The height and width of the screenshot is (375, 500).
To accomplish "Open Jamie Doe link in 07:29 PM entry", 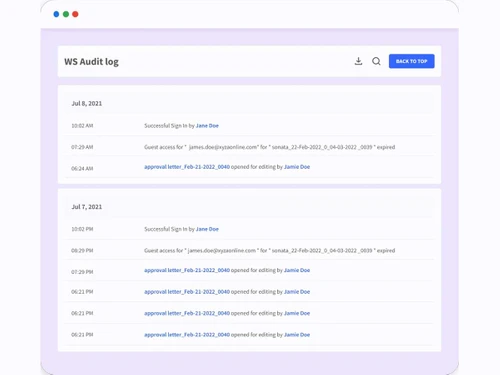I will [x=297, y=270].
